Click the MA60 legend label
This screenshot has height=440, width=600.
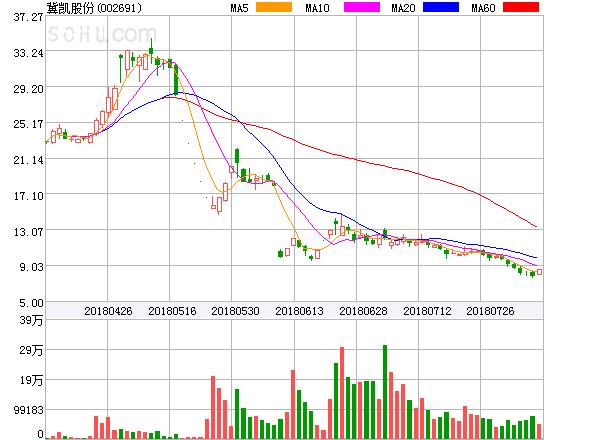click(483, 8)
